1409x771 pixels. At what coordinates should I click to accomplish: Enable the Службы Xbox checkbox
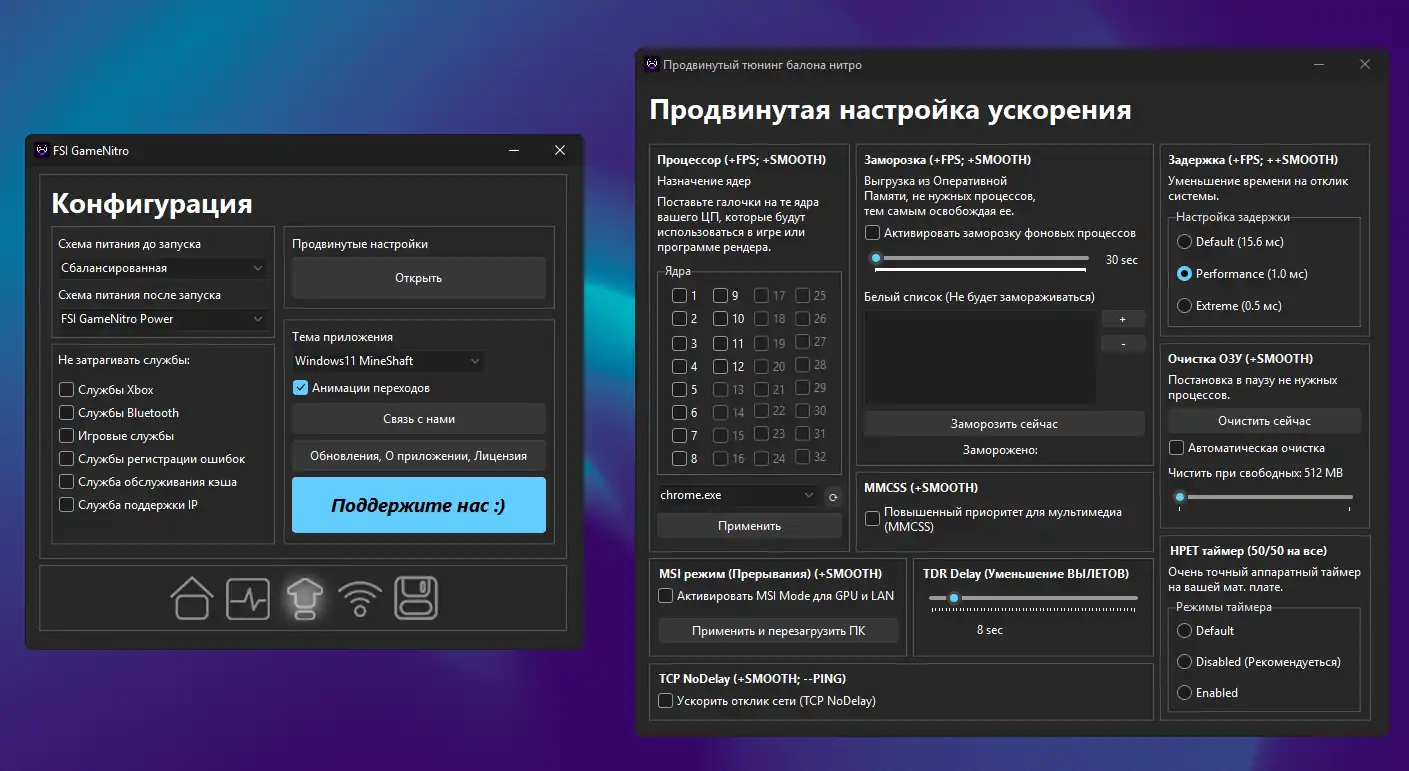tap(66, 390)
